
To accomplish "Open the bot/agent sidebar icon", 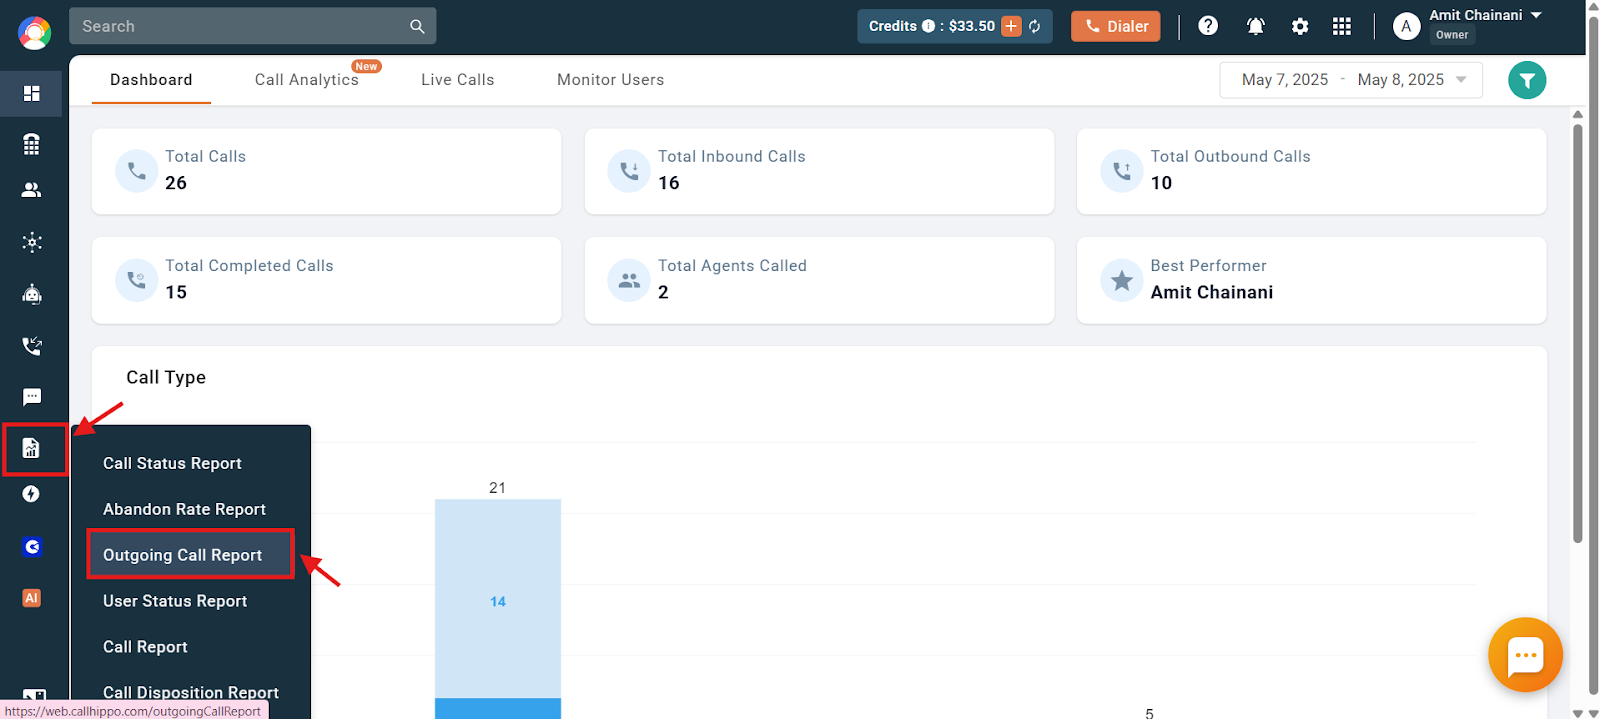I will coord(32,294).
